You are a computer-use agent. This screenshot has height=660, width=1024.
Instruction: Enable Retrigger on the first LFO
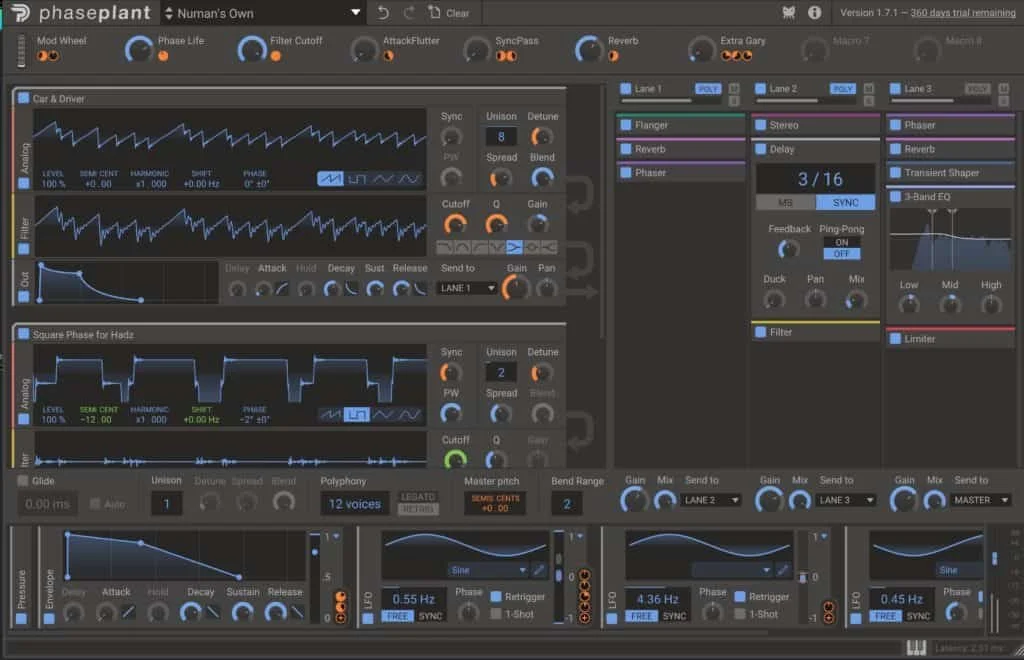[497, 596]
